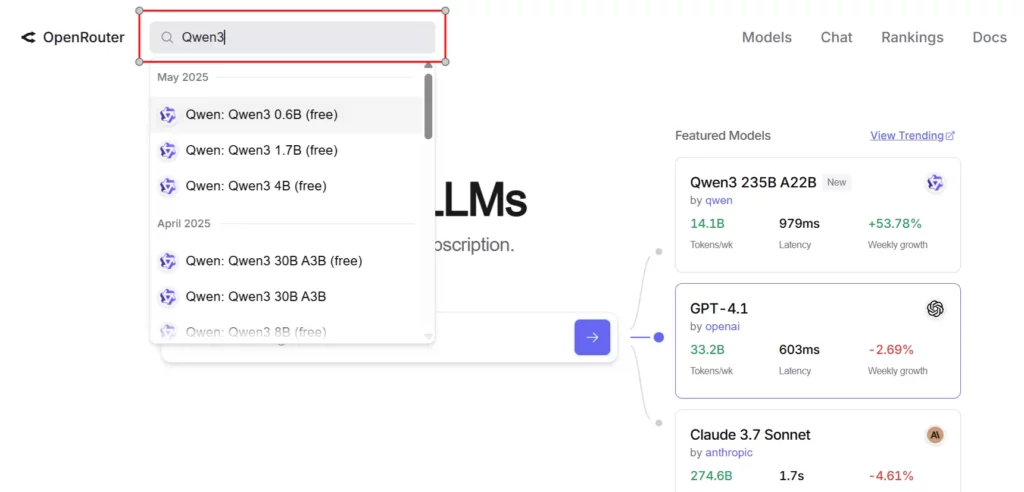Screen dimensions: 1024x492
Task: Click the purple arrow submit button
Action: click(x=592, y=337)
